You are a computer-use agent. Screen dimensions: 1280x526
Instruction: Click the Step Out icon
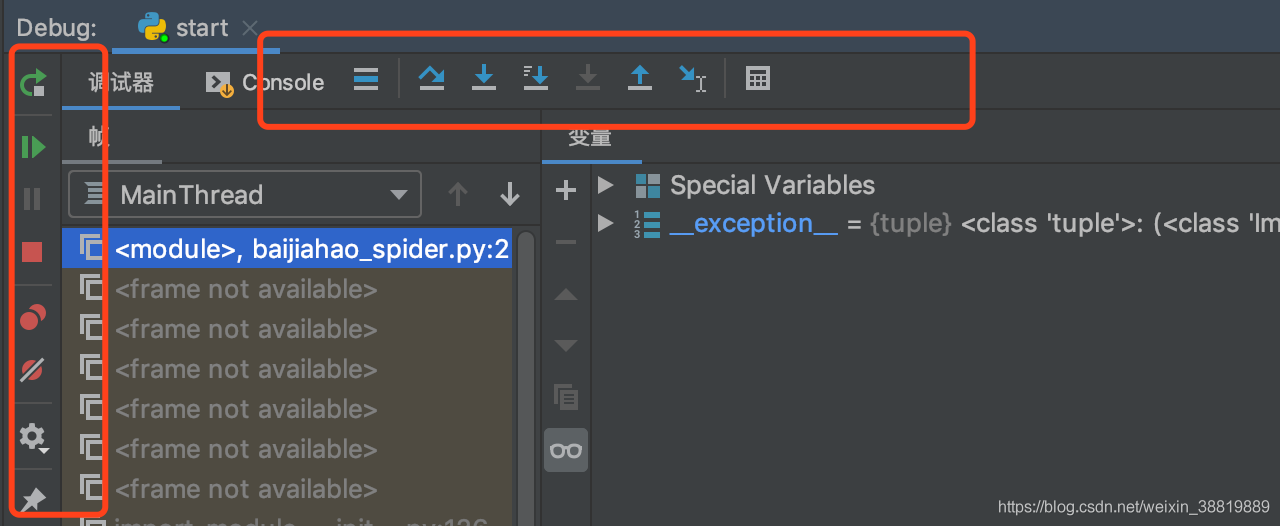[640, 79]
